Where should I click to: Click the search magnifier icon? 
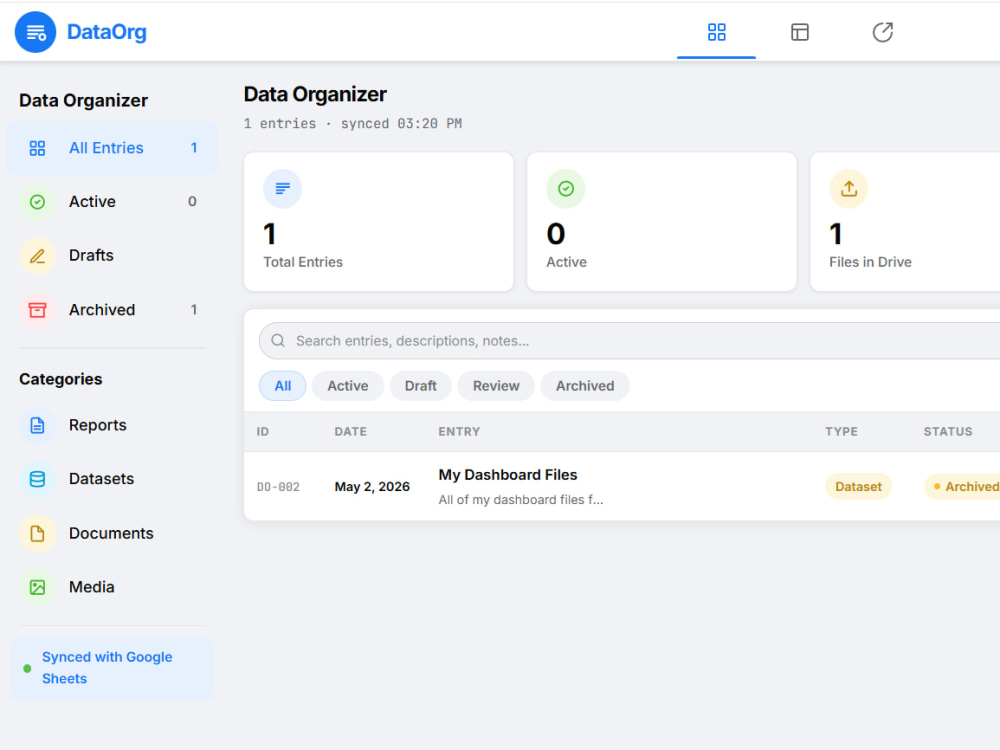click(x=278, y=341)
